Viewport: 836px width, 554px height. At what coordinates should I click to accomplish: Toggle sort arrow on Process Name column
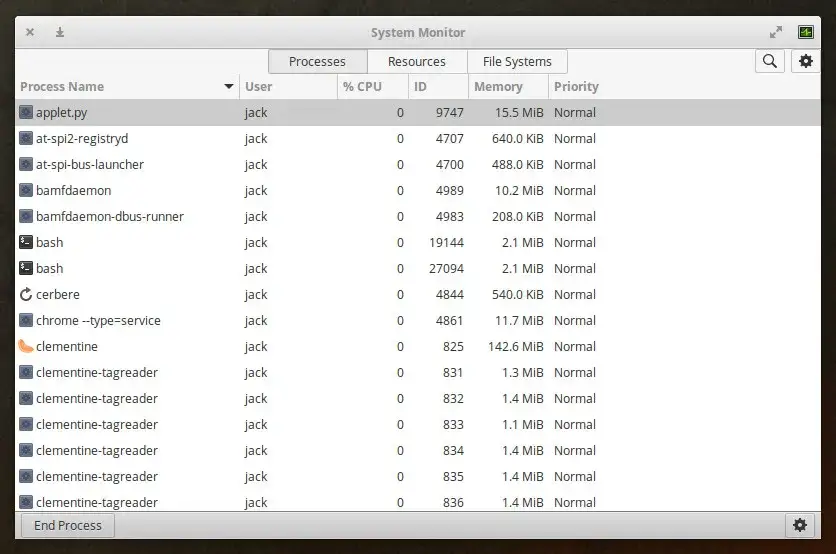point(230,87)
